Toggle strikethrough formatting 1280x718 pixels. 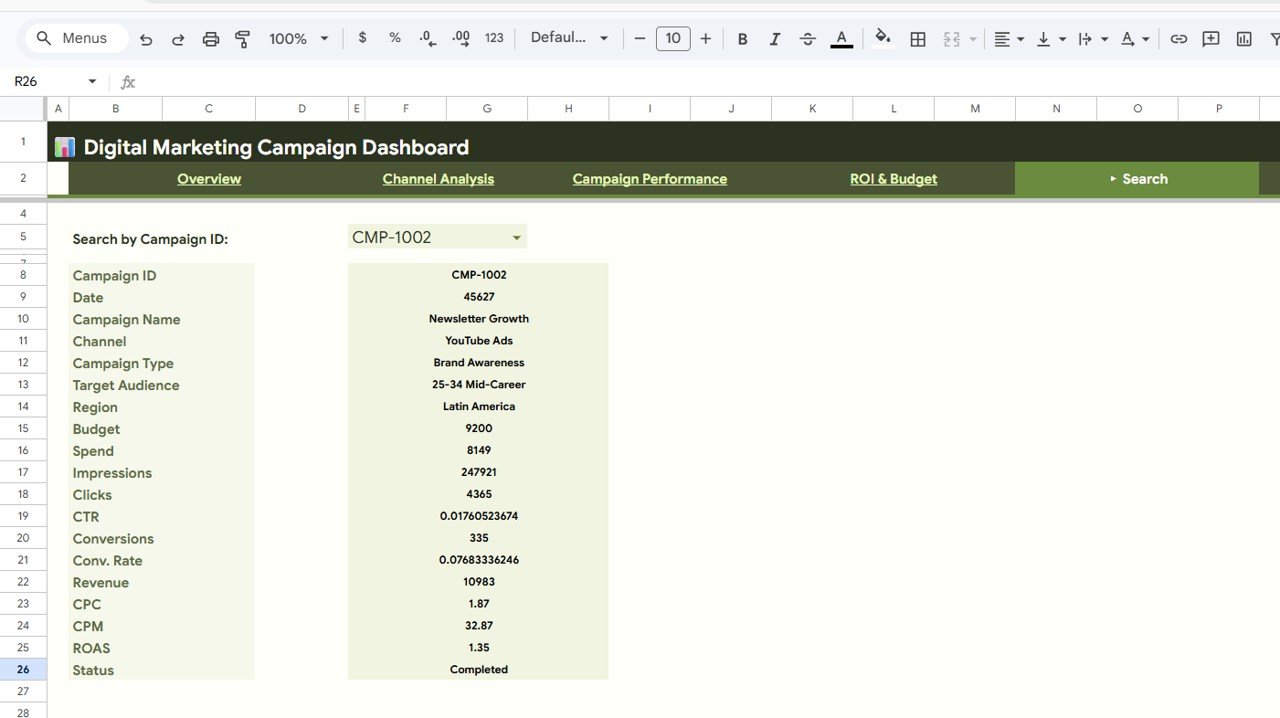807,38
